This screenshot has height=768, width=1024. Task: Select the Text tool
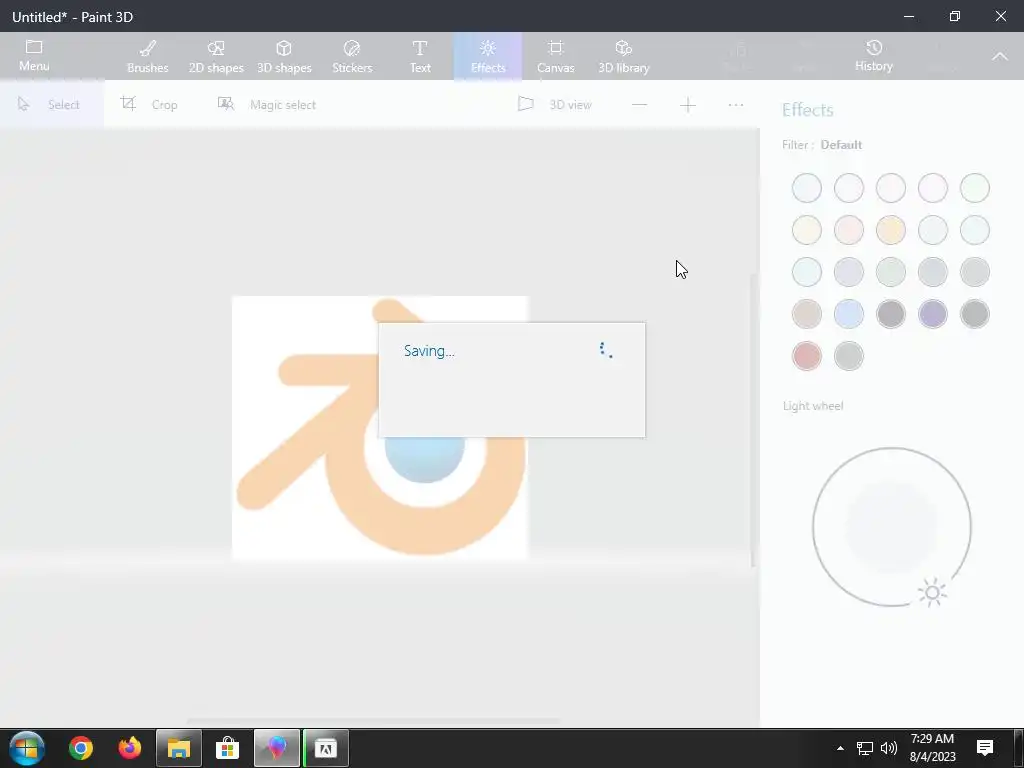420,56
